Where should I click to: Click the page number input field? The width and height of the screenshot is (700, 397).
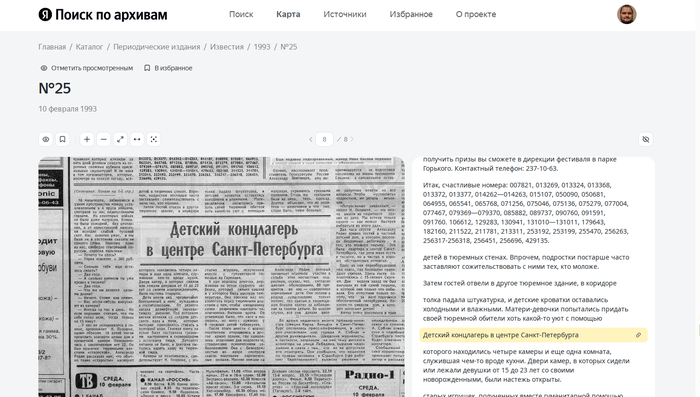click(x=325, y=139)
